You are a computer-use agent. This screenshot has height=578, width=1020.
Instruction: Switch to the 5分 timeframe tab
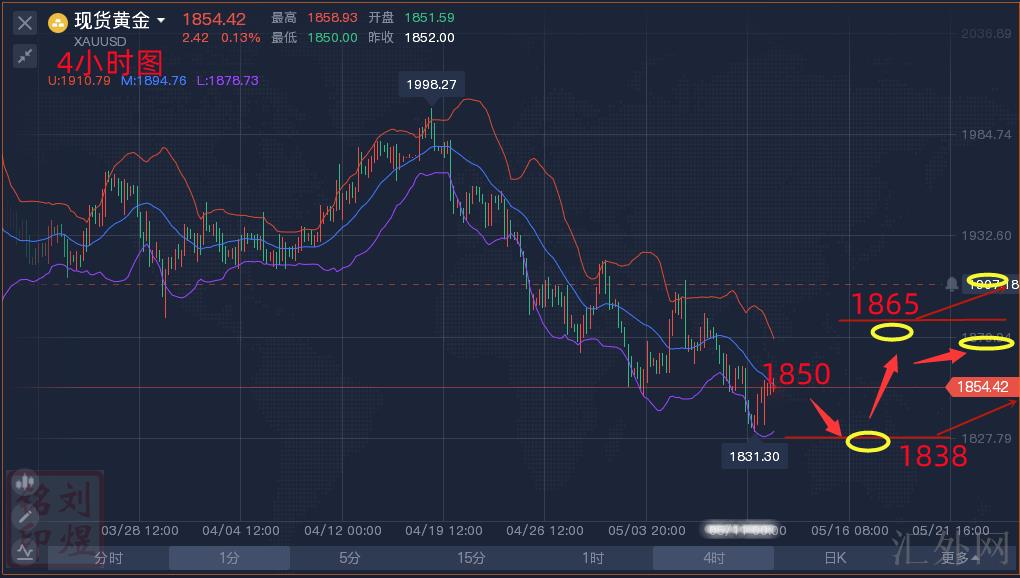350,558
